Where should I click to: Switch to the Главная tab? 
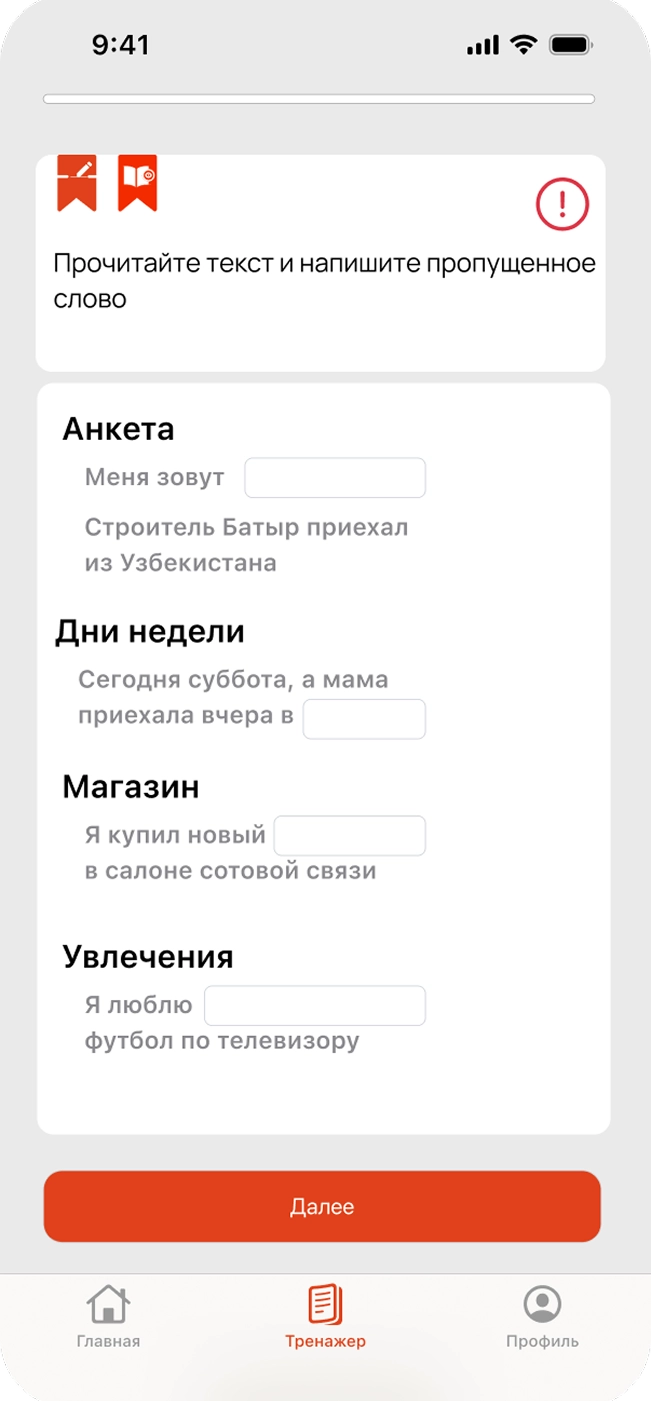[x=110, y=1320]
